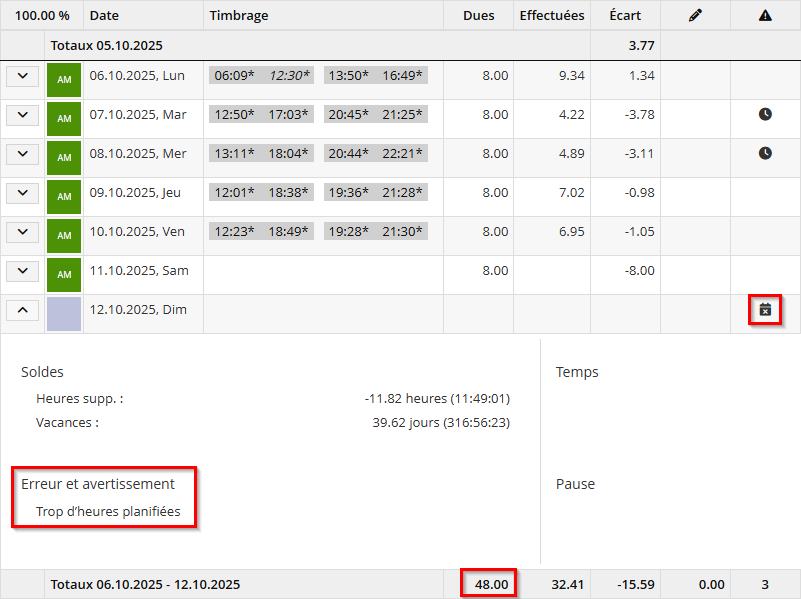The height and width of the screenshot is (599, 801).
Task: Click the 48.00 total due hours cell
Action: 489,584
